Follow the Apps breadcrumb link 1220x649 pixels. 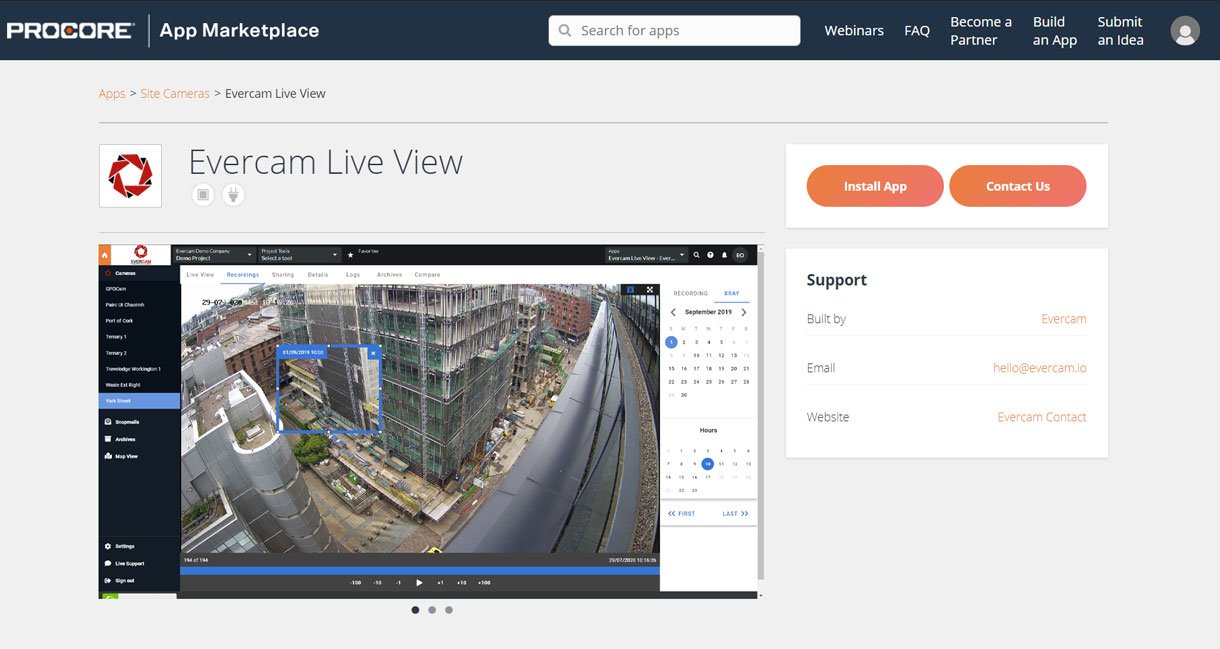(x=112, y=94)
